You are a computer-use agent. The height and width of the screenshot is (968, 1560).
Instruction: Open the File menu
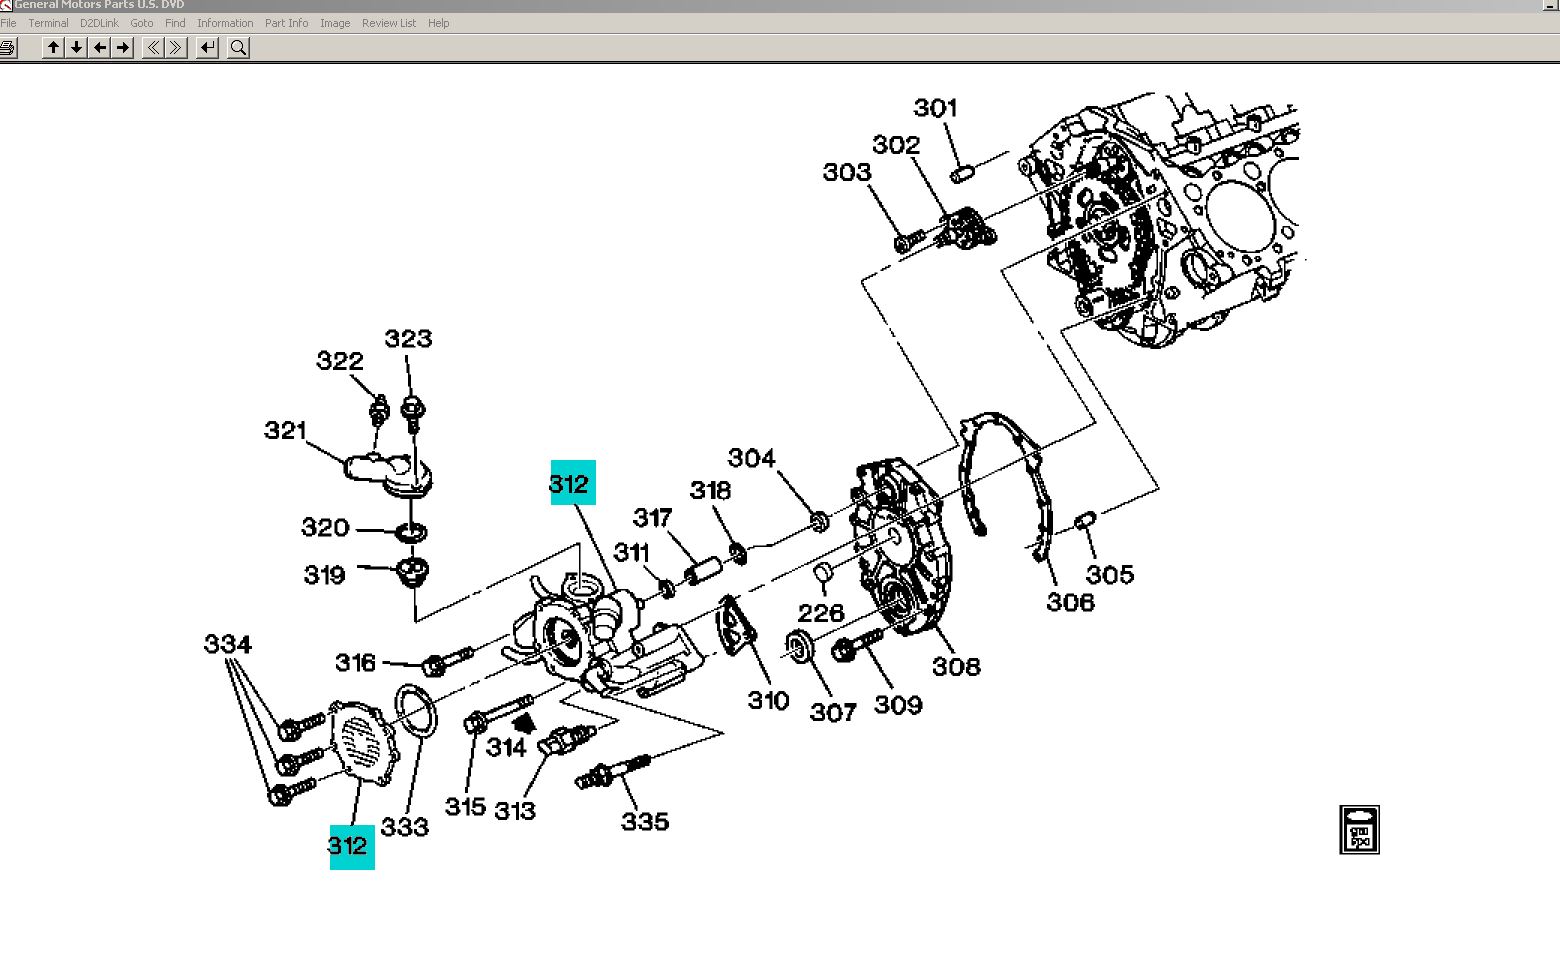(x=9, y=23)
